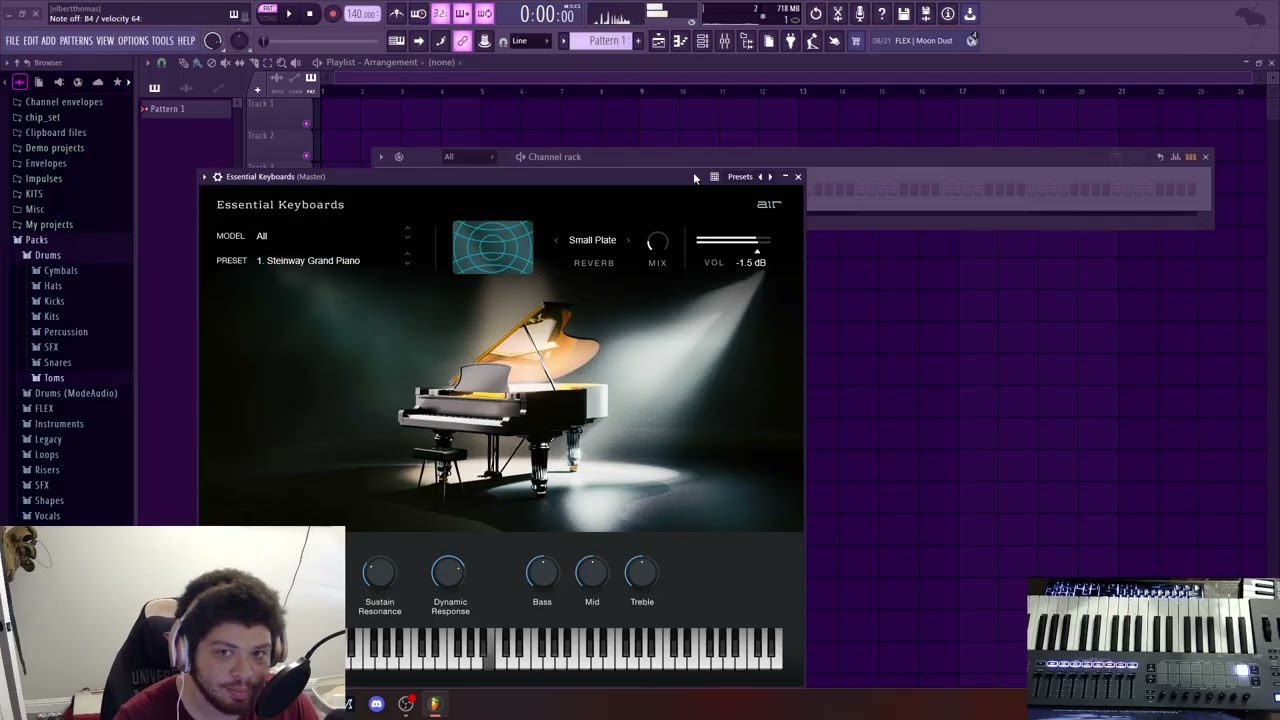This screenshot has width=1280, height=720.
Task: Open the OPTIONS menu
Action: 133,41
